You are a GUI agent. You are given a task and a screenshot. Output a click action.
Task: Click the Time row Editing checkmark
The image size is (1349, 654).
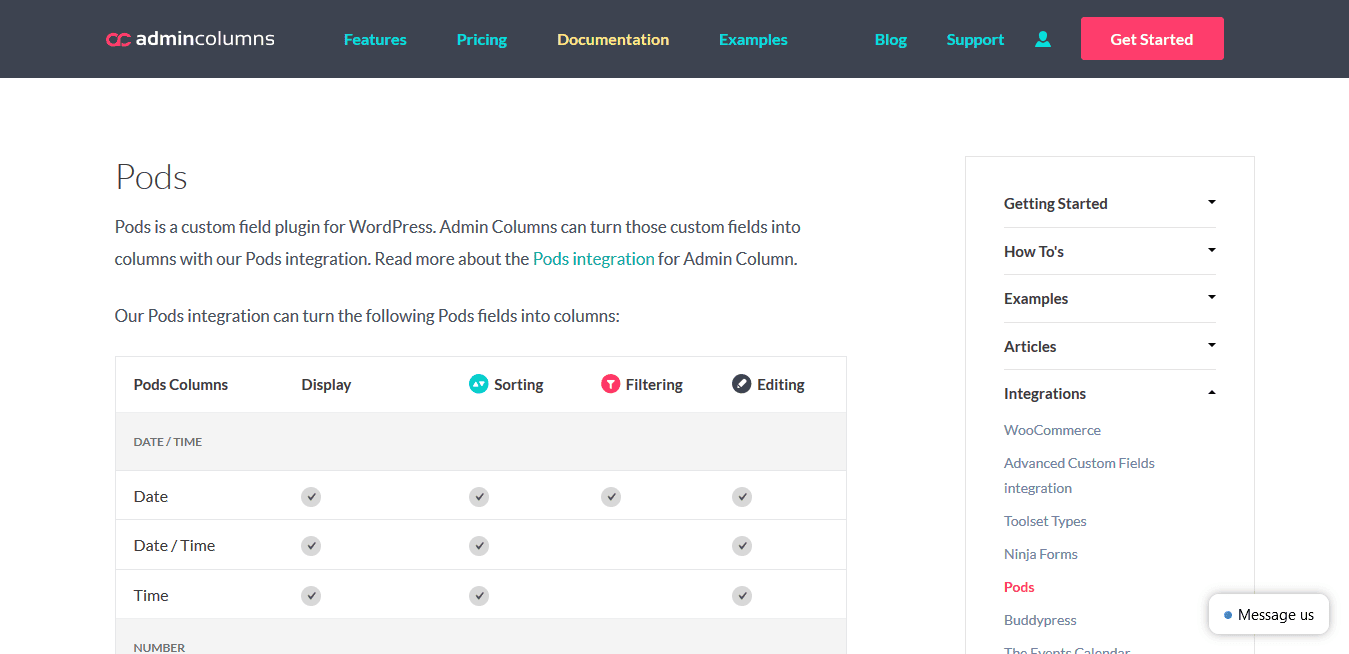(742, 595)
